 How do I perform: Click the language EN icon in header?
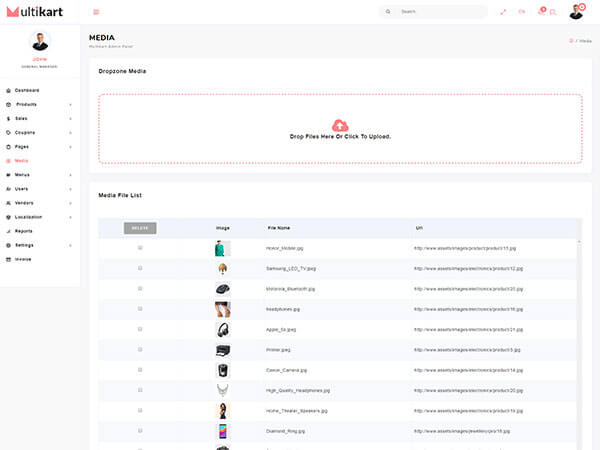pos(521,12)
